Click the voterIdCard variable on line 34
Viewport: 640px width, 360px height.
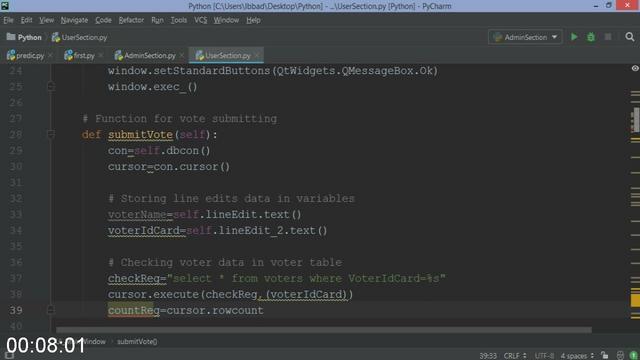[x=144, y=230]
